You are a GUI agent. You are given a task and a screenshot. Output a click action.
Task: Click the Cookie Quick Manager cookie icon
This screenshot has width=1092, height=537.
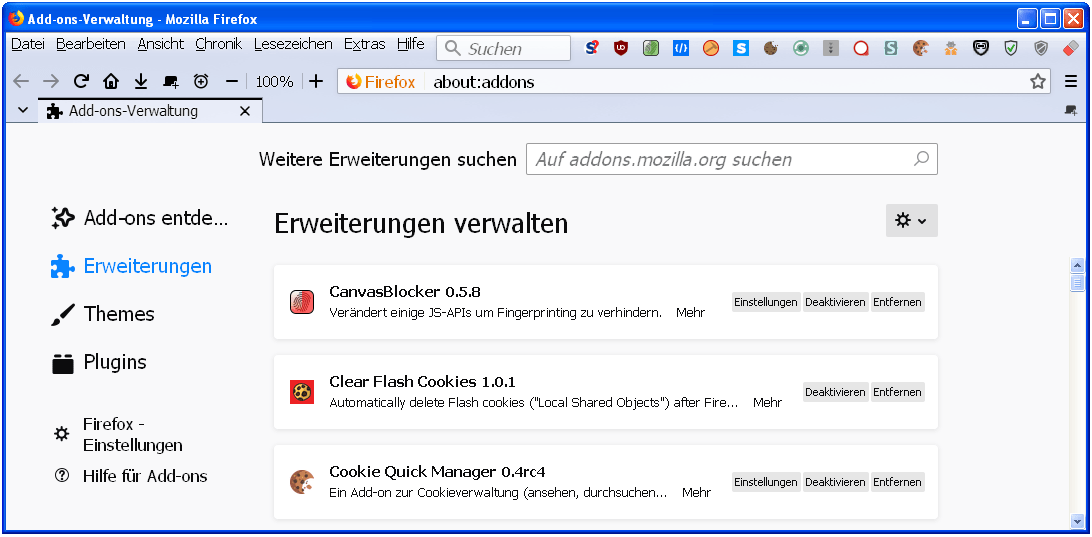[x=302, y=482]
